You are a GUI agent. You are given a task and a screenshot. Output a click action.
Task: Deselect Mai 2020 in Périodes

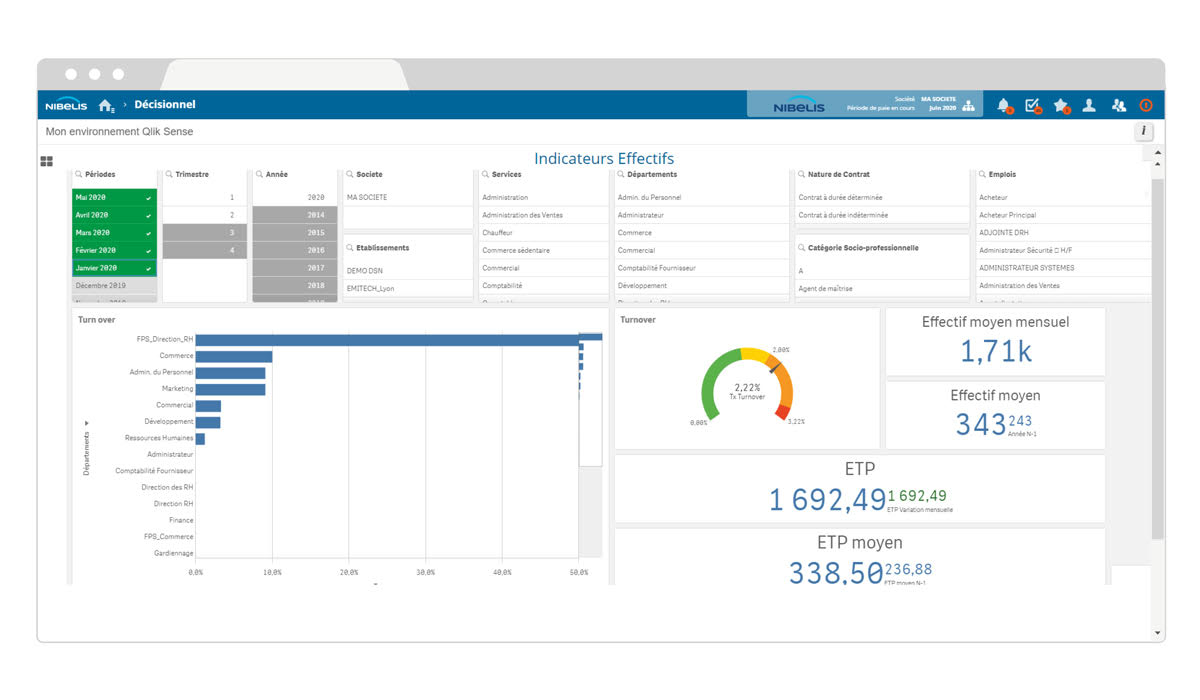point(114,197)
